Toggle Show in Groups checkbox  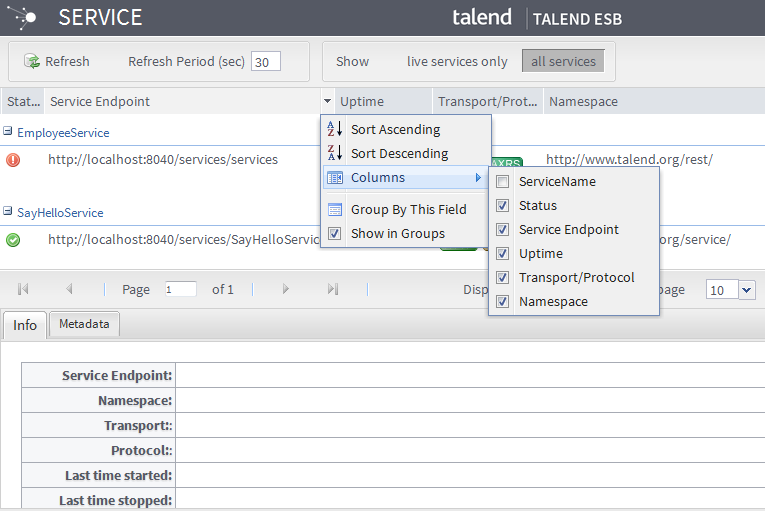[x=335, y=234]
